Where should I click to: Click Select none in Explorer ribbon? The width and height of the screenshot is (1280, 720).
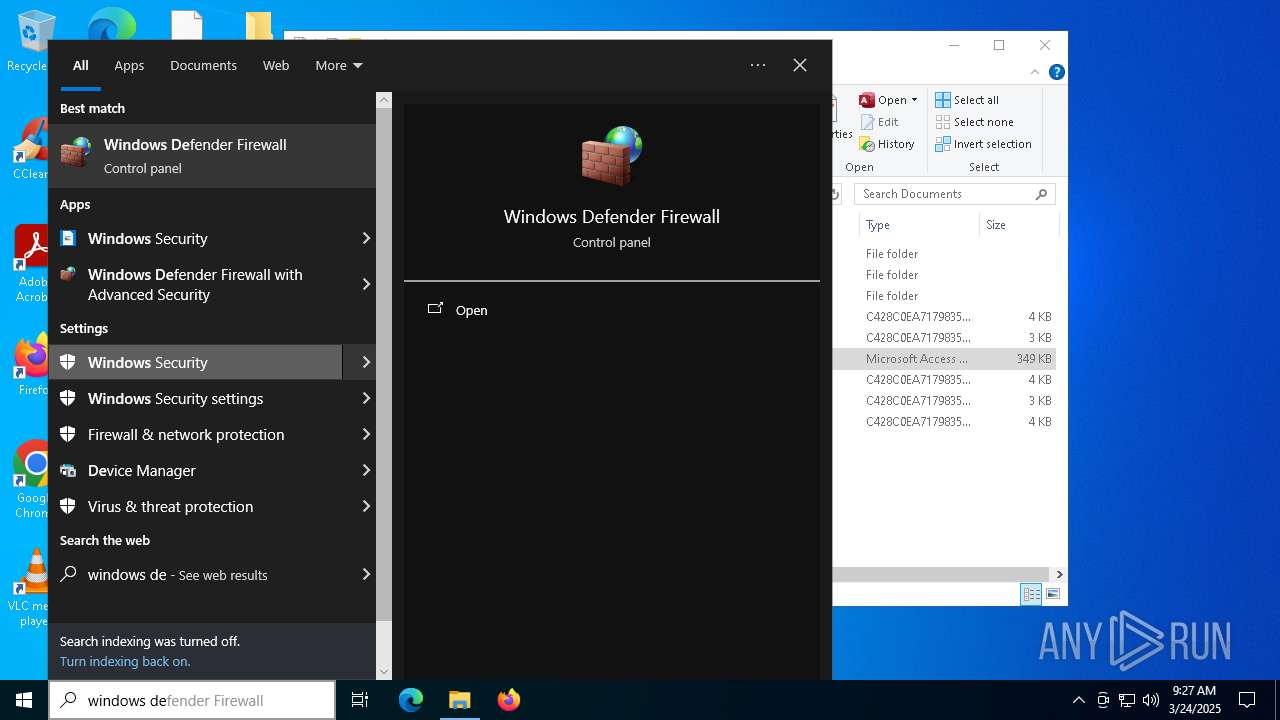click(974, 122)
